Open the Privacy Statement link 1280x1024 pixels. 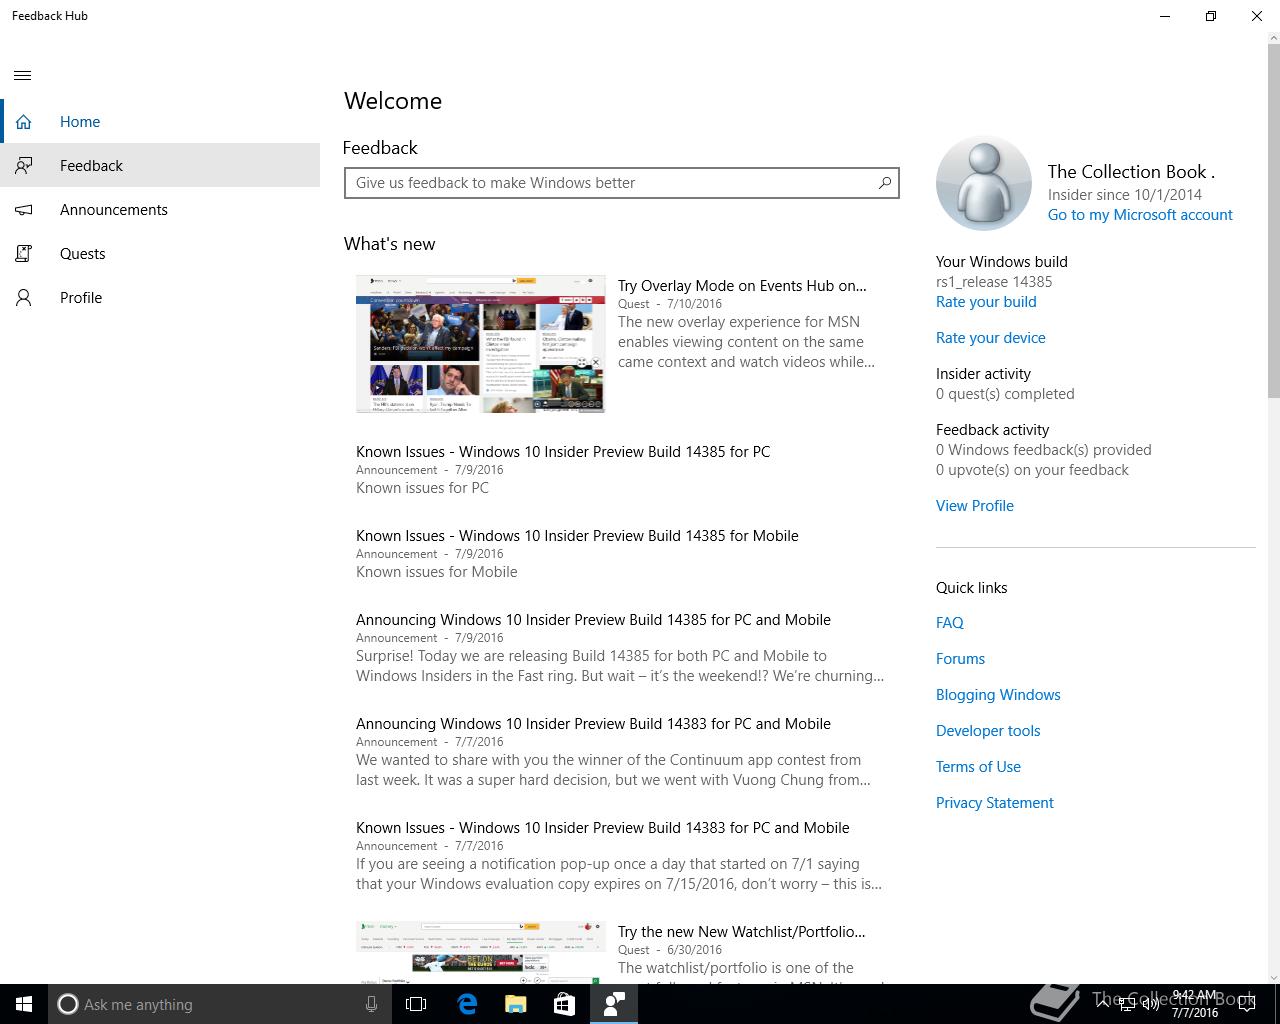[x=995, y=803]
